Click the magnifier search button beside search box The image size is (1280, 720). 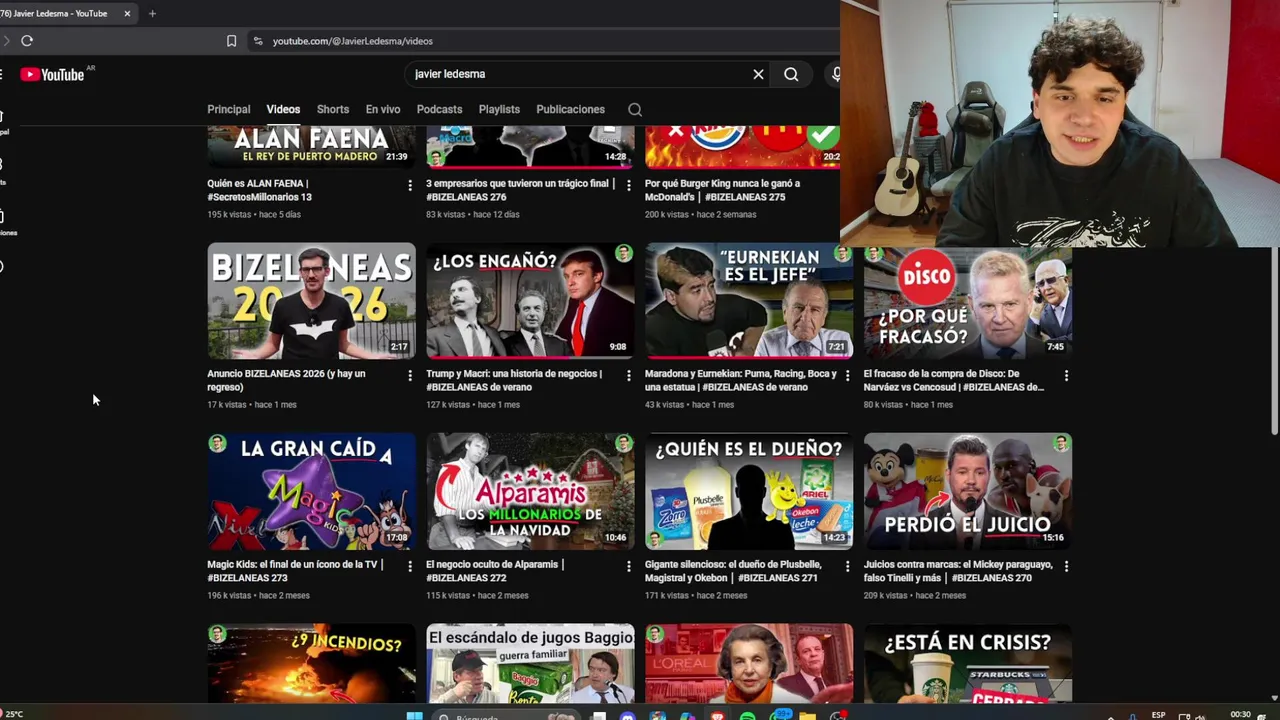click(791, 74)
